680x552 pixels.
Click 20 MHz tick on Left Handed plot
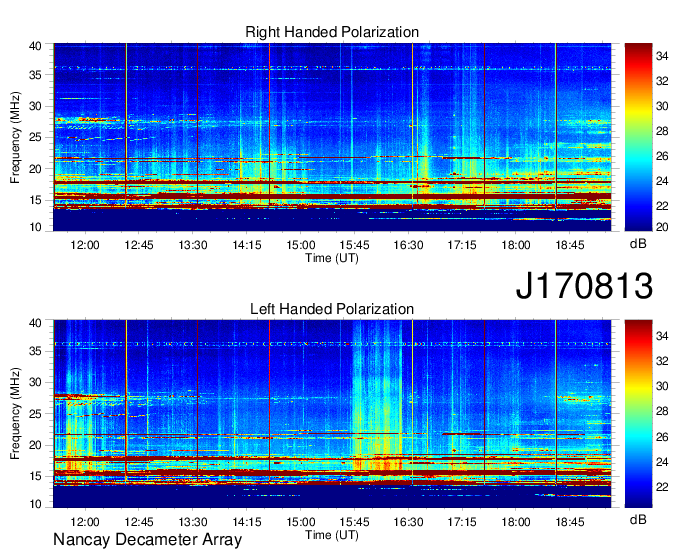35,445
